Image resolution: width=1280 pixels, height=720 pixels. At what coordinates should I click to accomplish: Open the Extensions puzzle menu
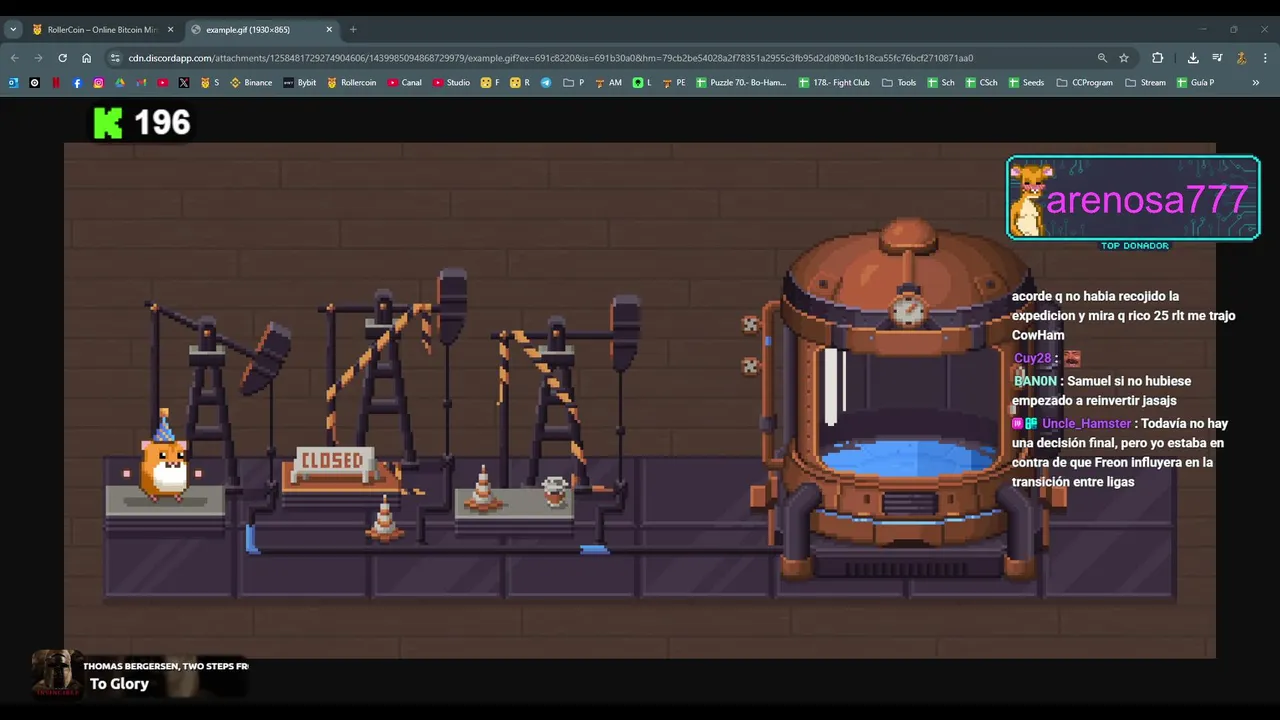pos(1158,58)
